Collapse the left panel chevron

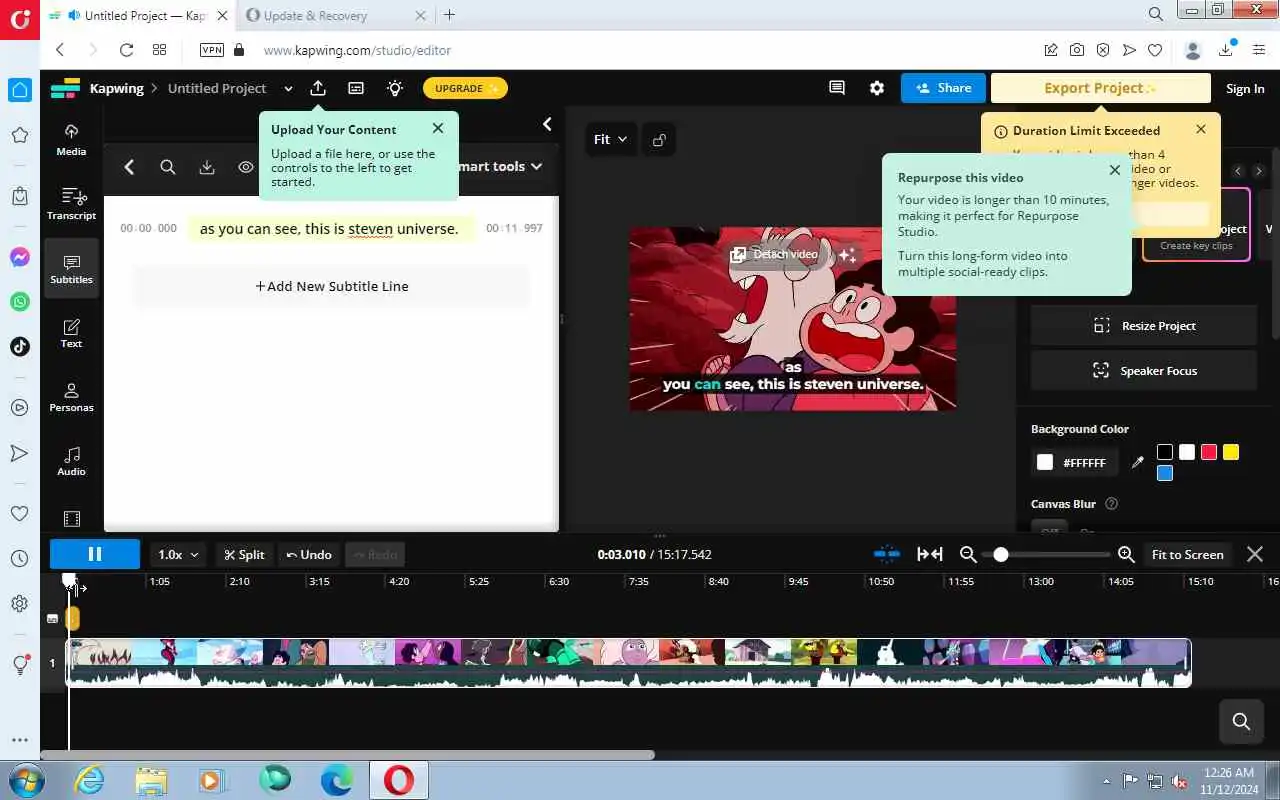tap(547, 124)
